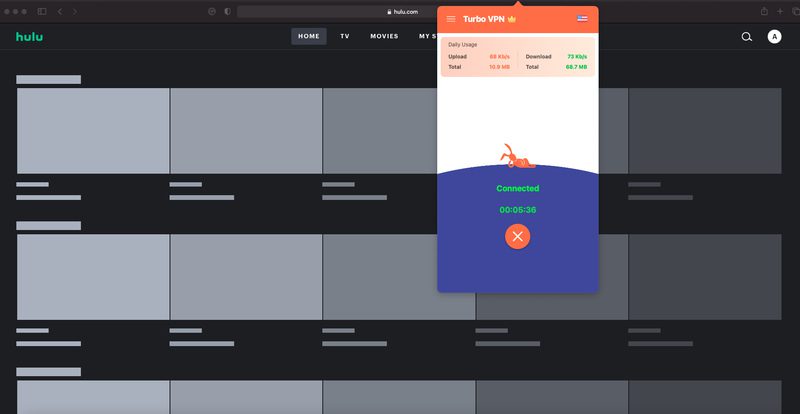
Task: Open second placeholder thumbnail in second row
Action: 246,277
